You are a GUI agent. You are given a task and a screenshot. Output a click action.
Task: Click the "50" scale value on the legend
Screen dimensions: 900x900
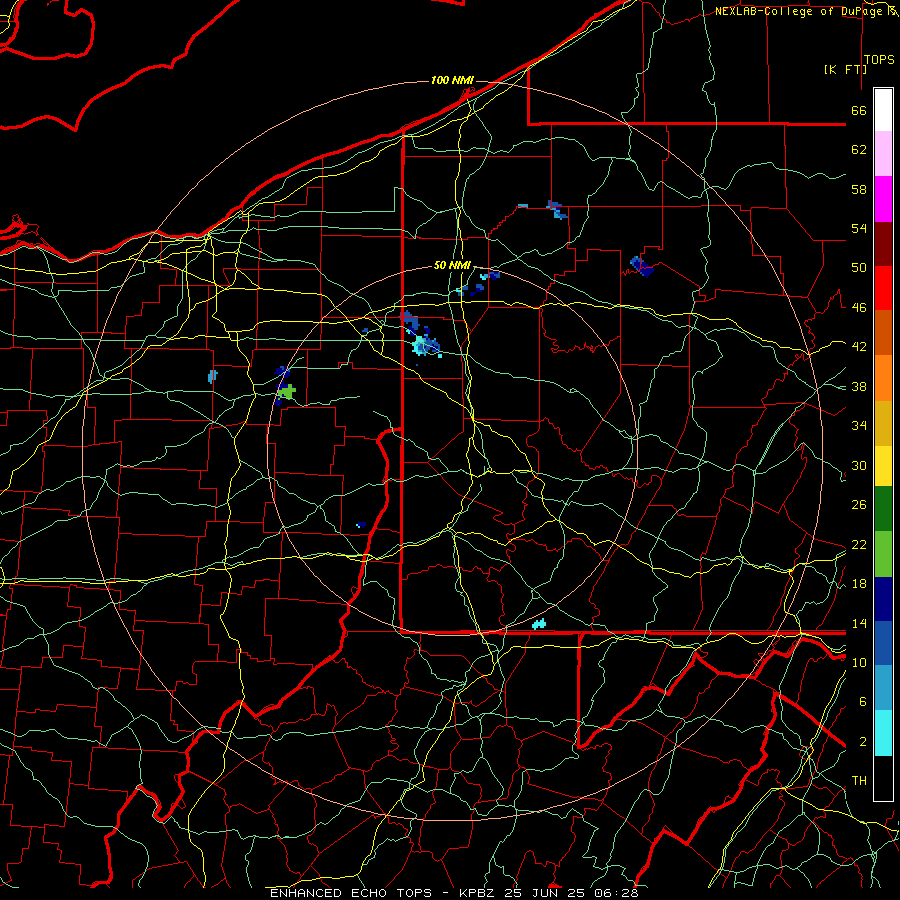click(x=859, y=268)
